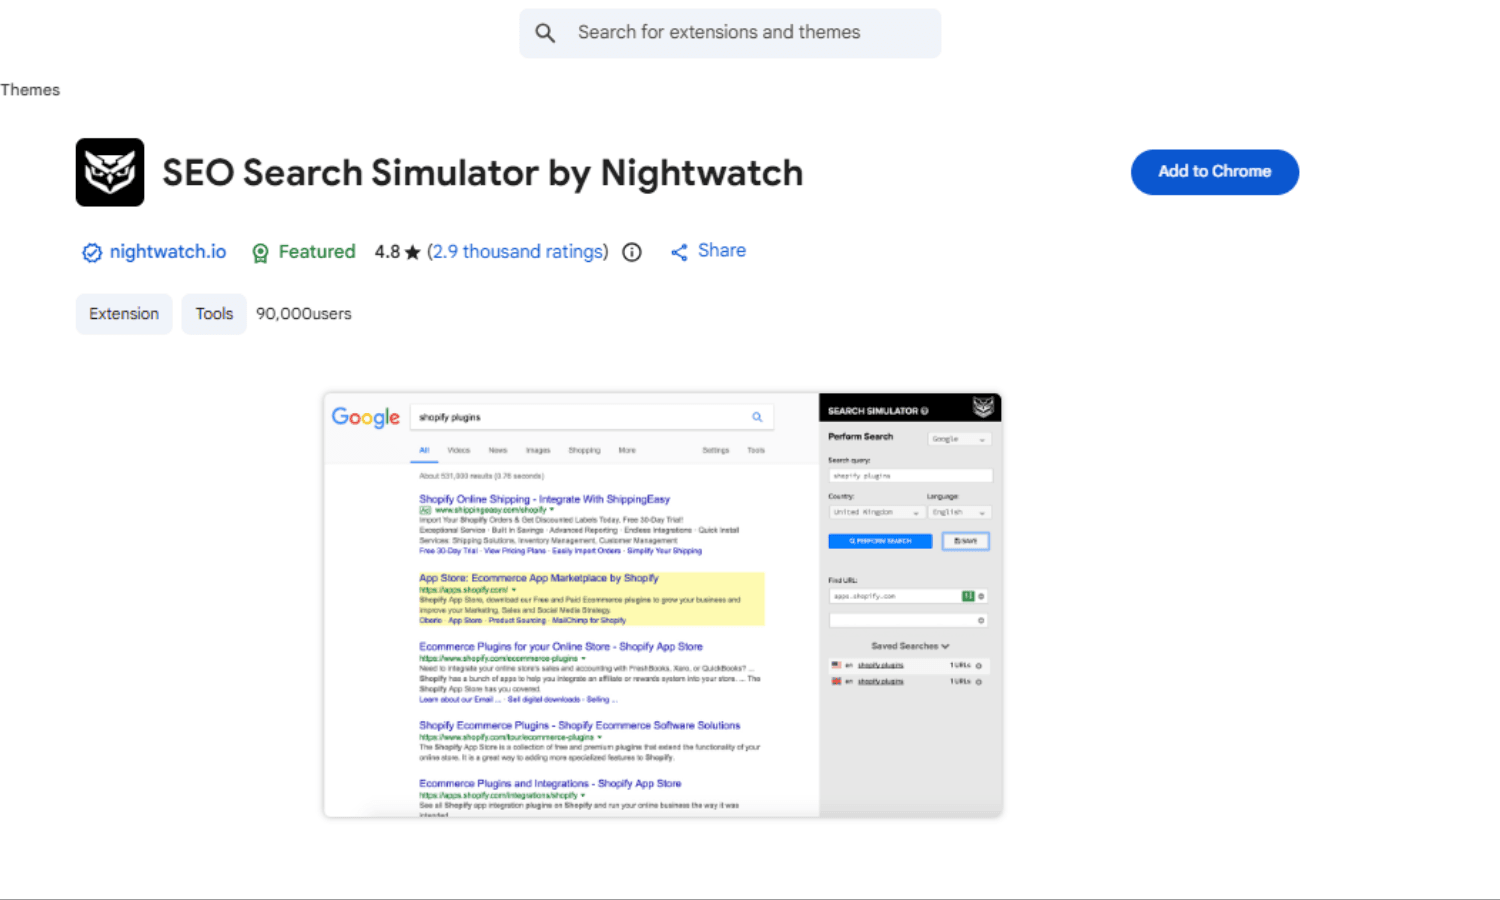Open the 2.9 thousand ratings link
Image resolution: width=1500 pixels, height=900 pixels.
tap(518, 252)
